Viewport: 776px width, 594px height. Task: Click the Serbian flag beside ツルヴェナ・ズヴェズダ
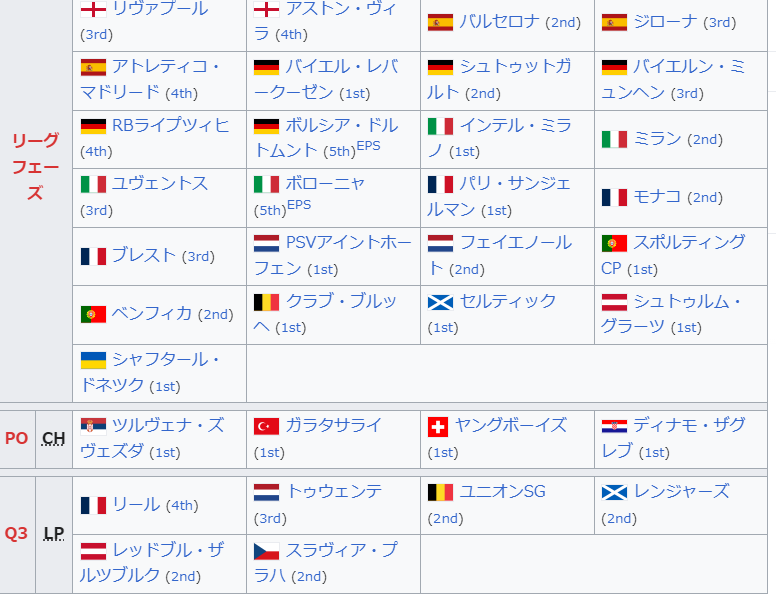click(x=93, y=426)
